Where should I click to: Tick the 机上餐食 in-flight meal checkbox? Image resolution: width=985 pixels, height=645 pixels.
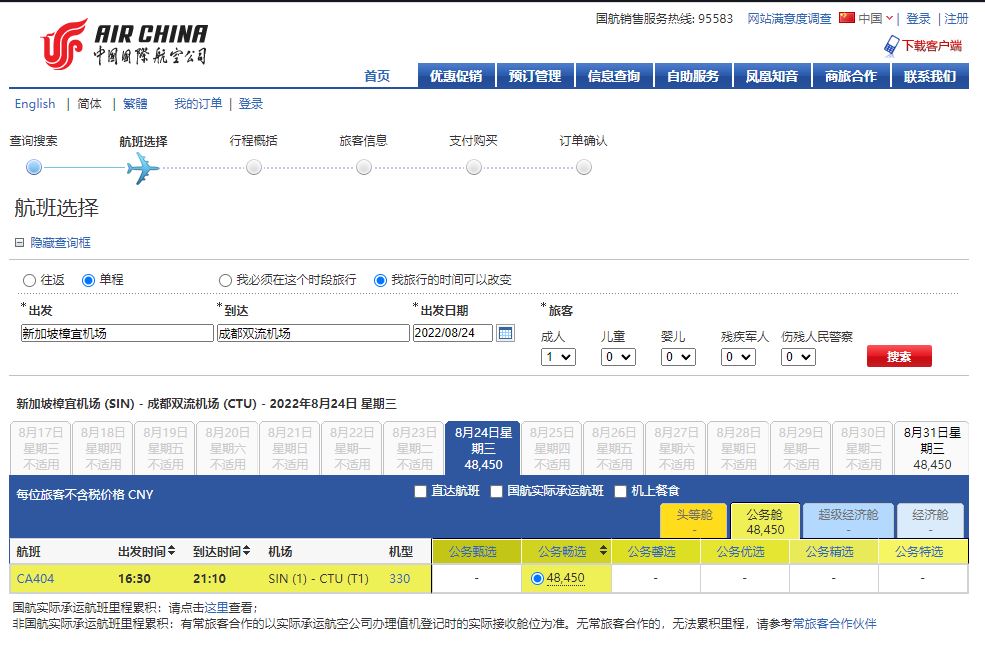tap(621, 491)
